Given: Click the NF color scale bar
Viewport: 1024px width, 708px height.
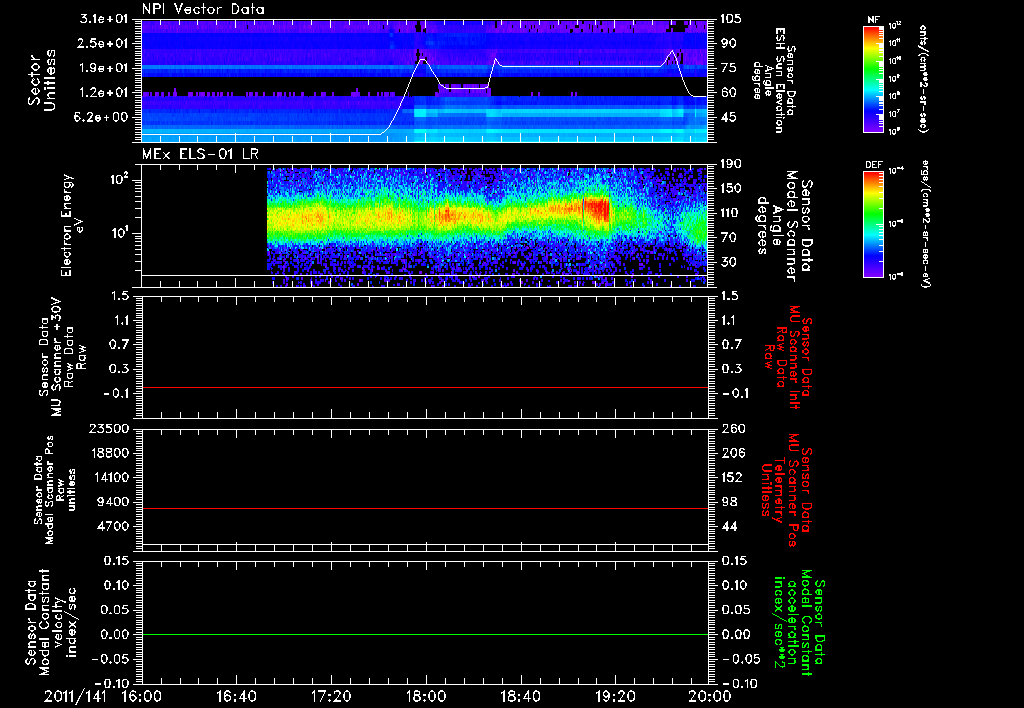Looking at the screenshot, I should coord(873,78).
